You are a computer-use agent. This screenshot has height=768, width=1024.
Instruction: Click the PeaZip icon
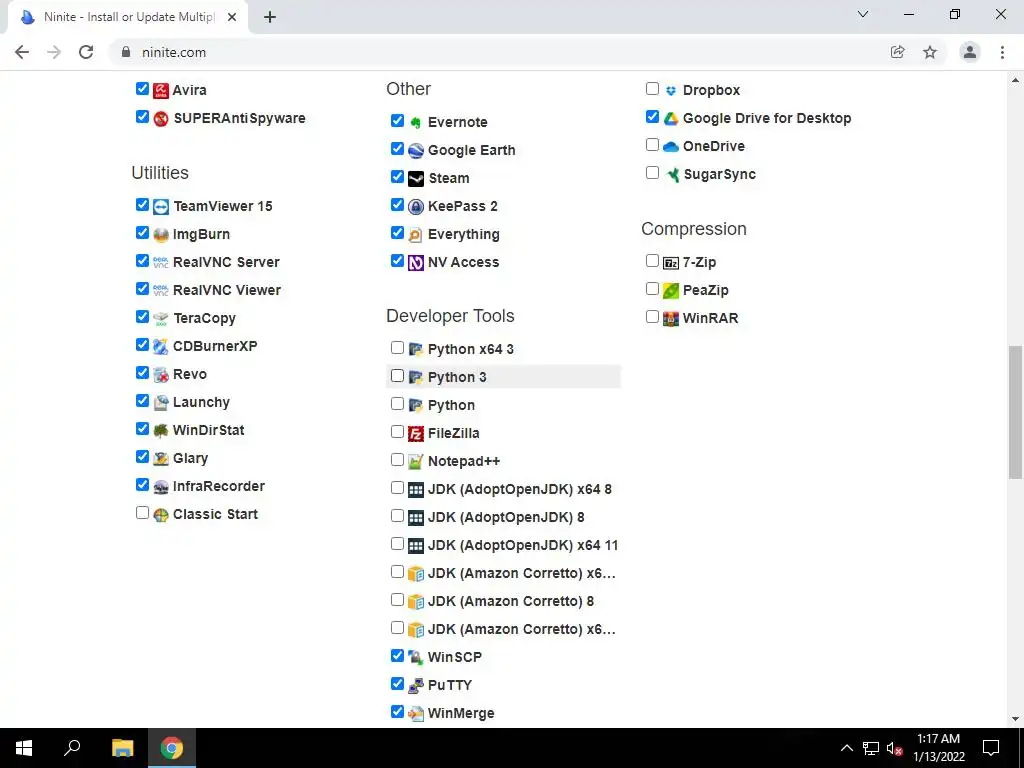(671, 291)
